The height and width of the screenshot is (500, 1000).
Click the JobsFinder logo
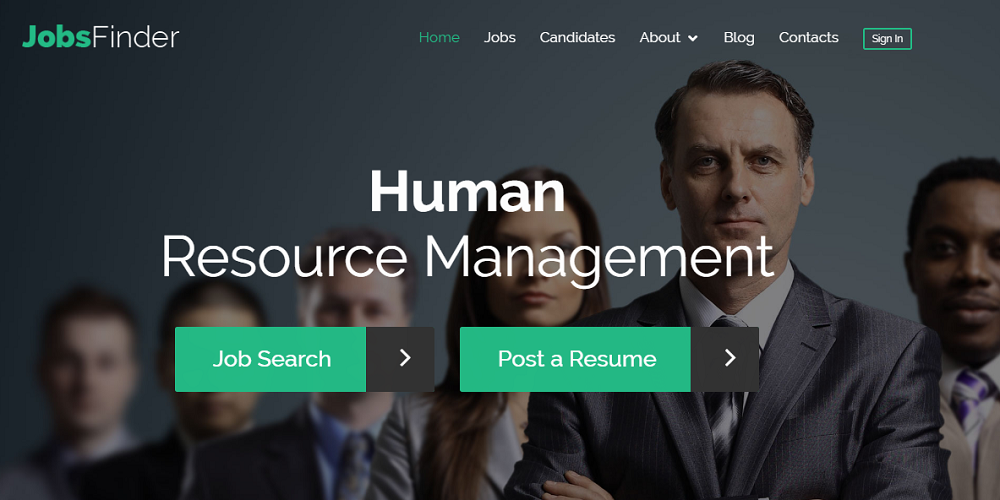coord(101,37)
